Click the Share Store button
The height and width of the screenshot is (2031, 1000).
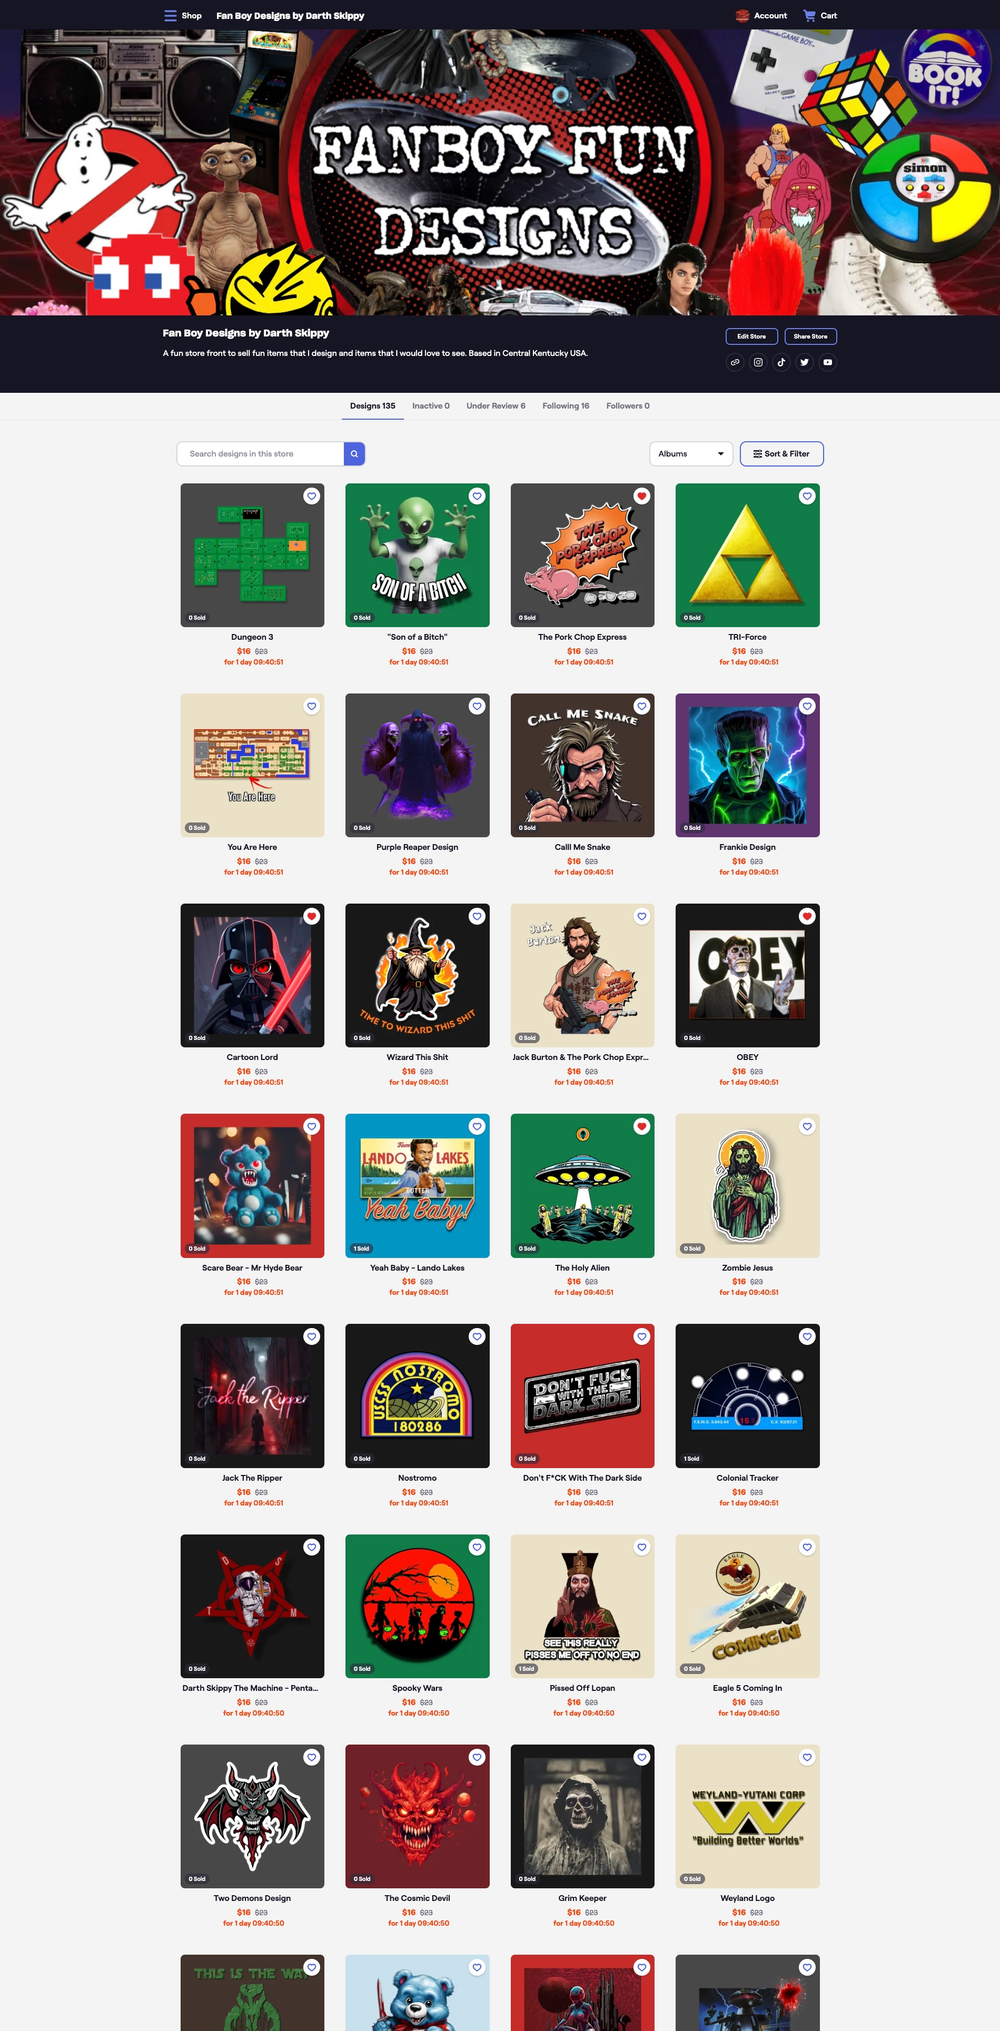[811, 336]
